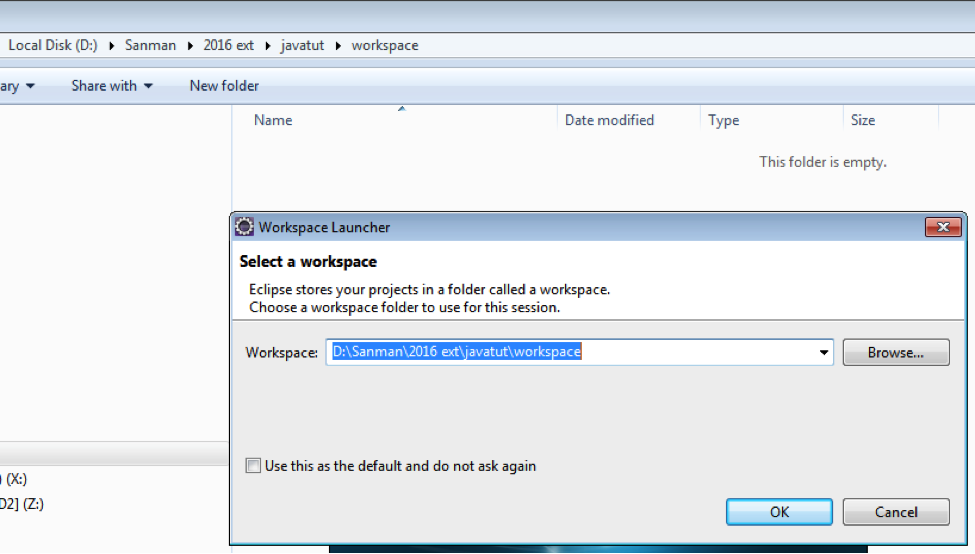
Task: Click the Browse... button
Action: point(896,353)
